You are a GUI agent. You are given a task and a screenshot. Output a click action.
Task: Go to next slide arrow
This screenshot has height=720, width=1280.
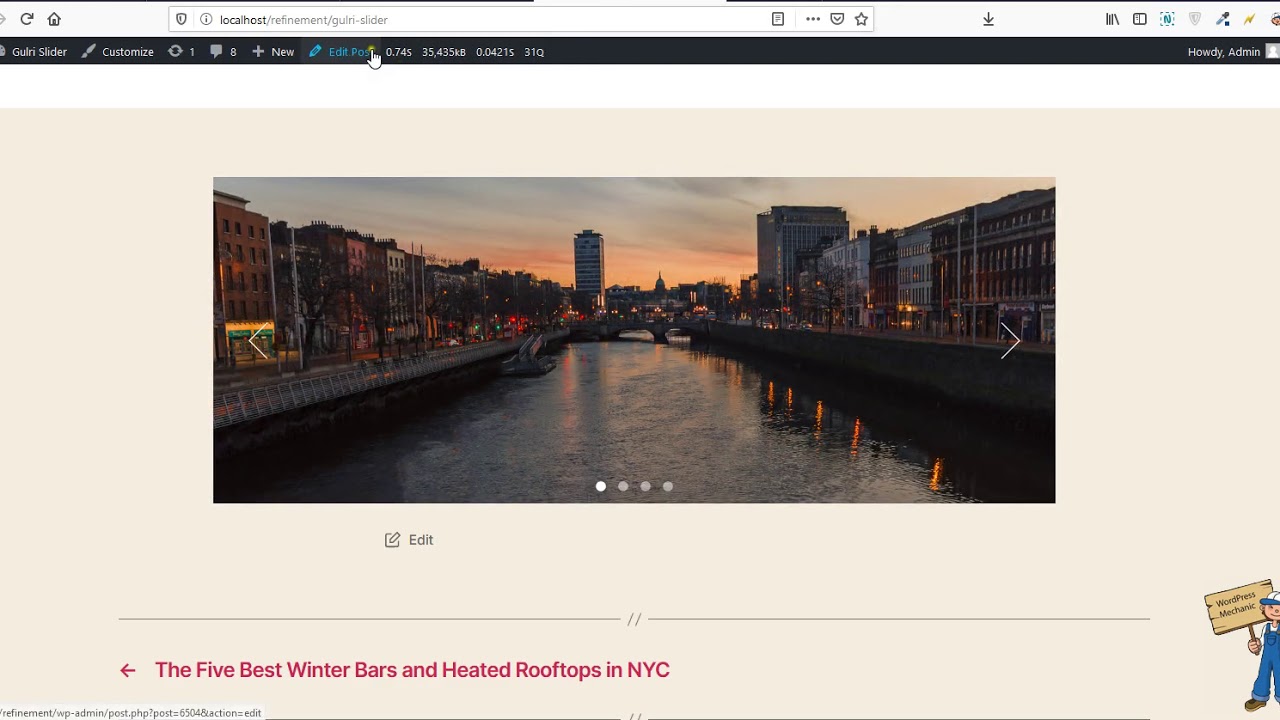click(1010, 341)
